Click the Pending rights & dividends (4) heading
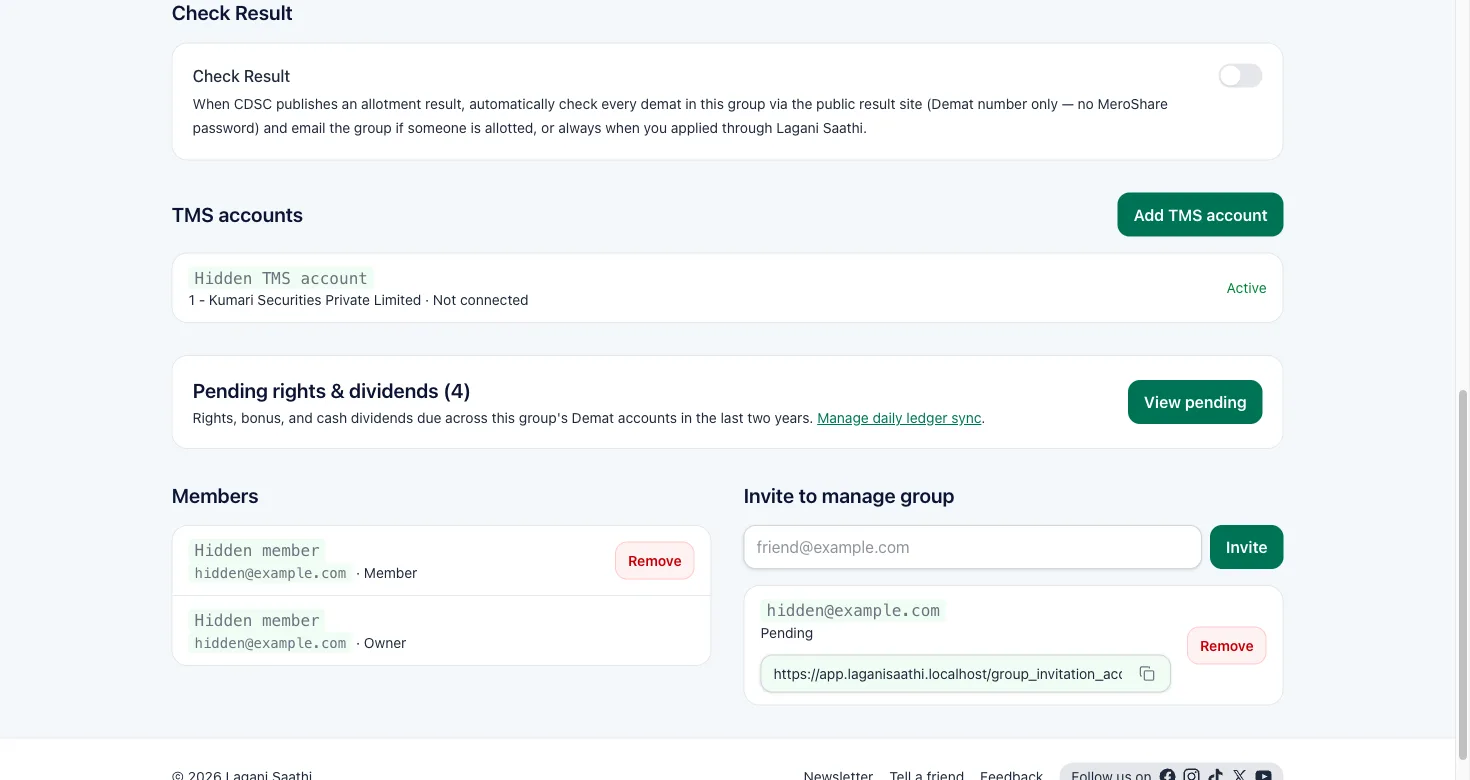The image size is (1470, 780). click(x=331, y=391)
